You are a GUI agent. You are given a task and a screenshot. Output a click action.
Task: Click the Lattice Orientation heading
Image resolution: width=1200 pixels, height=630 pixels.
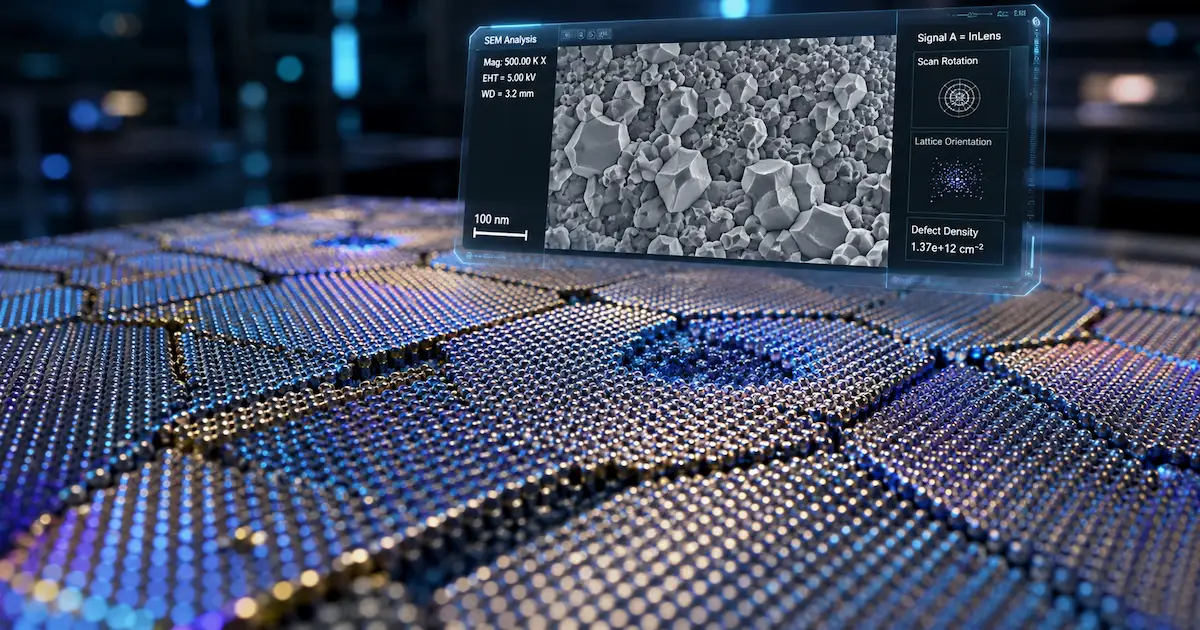click(x=954, y=142)
